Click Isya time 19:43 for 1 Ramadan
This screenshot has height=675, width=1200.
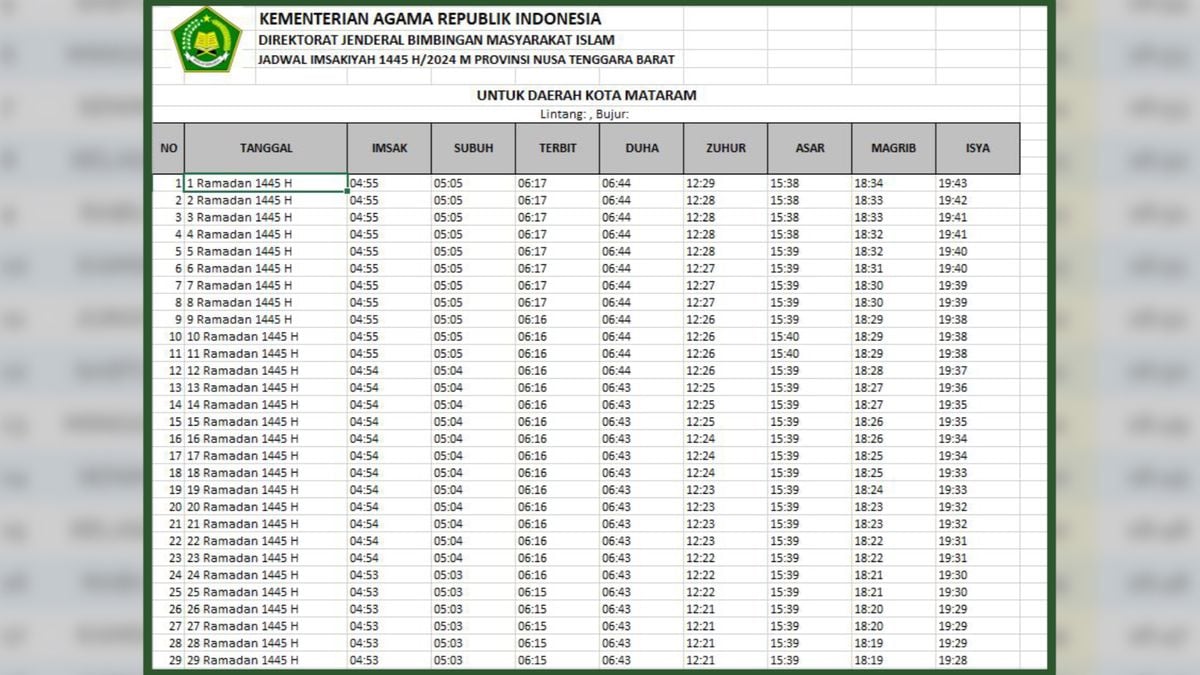coord(953,183)
